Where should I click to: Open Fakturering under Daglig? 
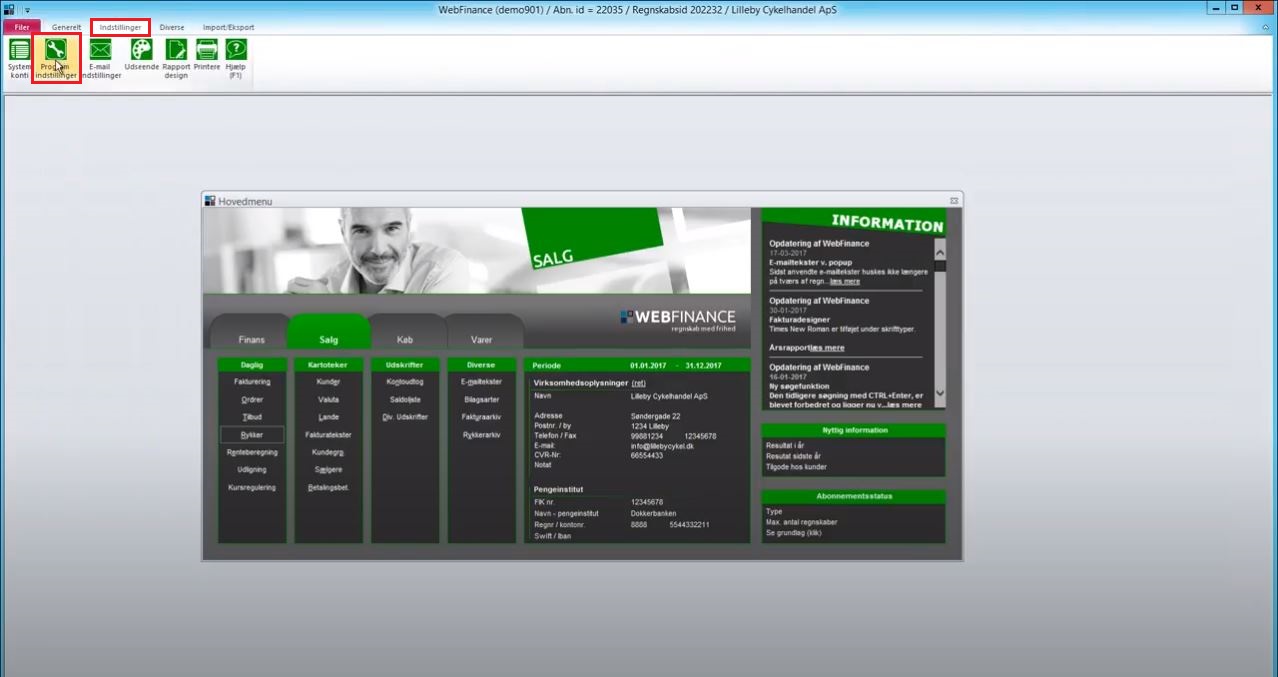coord(252,382)
